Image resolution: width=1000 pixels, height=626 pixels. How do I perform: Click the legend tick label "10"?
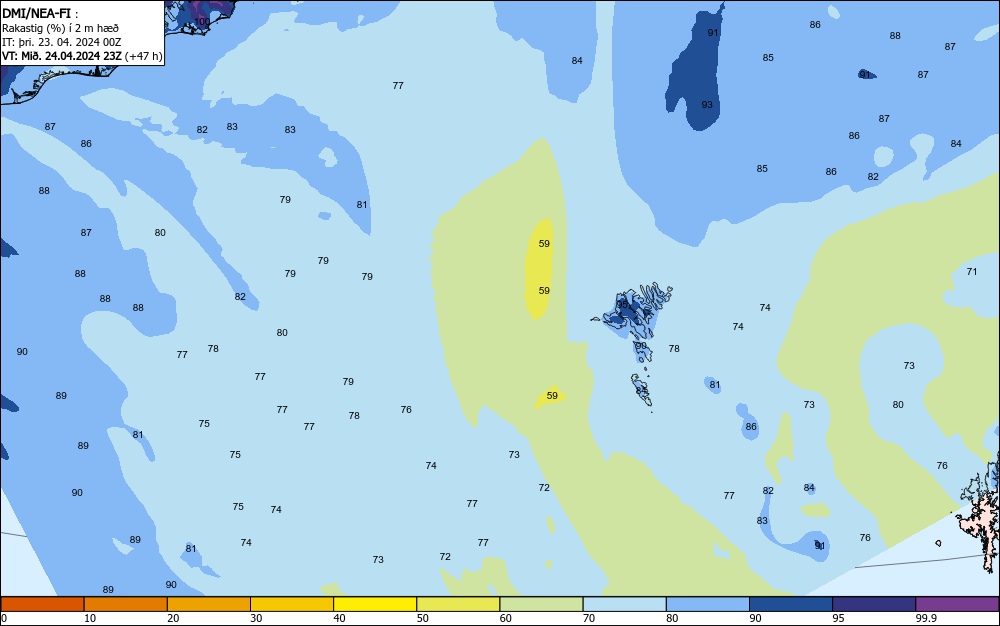(90, 618)
